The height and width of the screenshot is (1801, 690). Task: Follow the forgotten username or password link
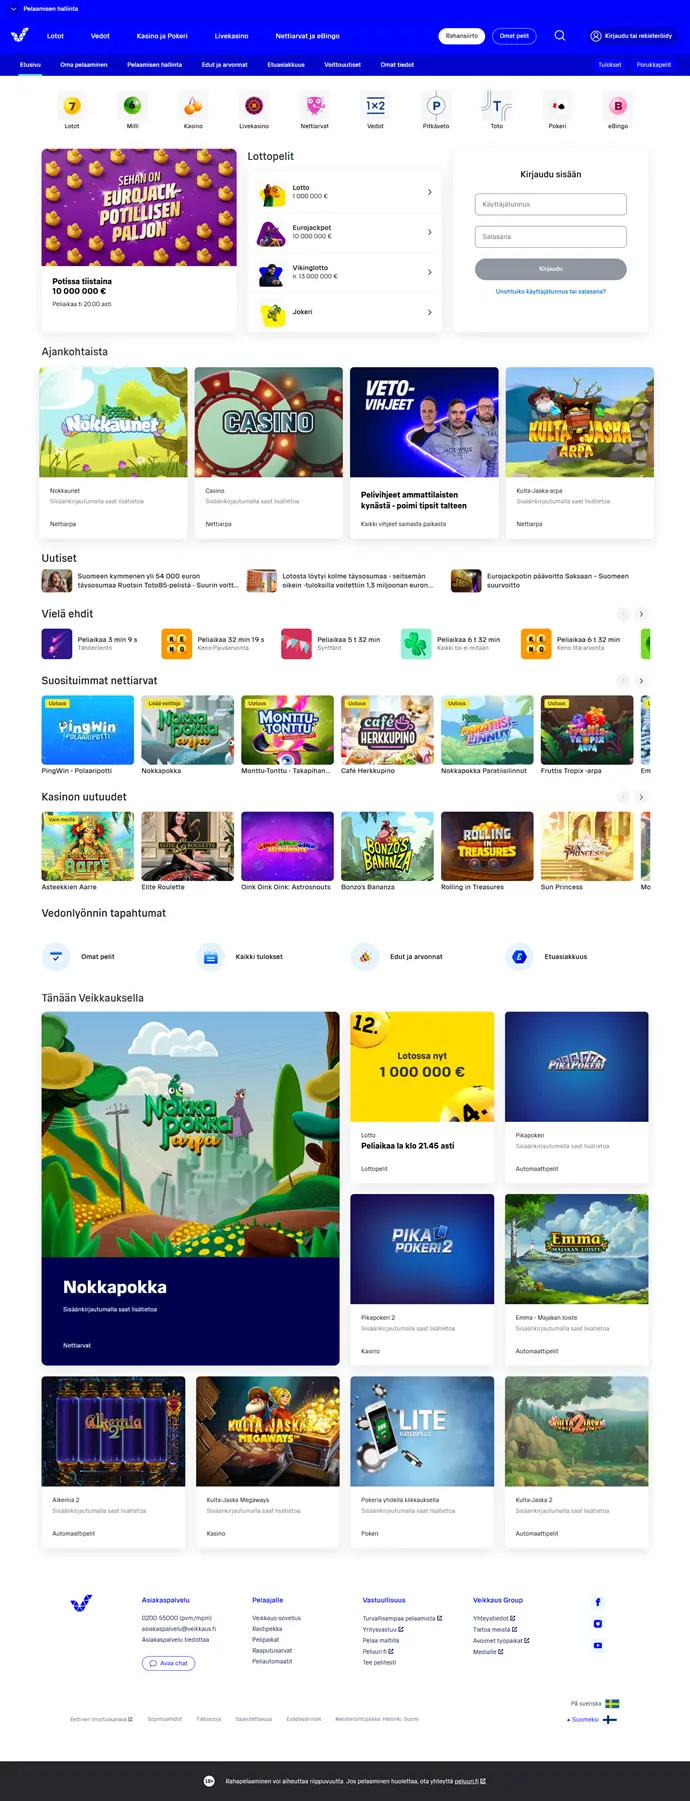pos(551,292)
